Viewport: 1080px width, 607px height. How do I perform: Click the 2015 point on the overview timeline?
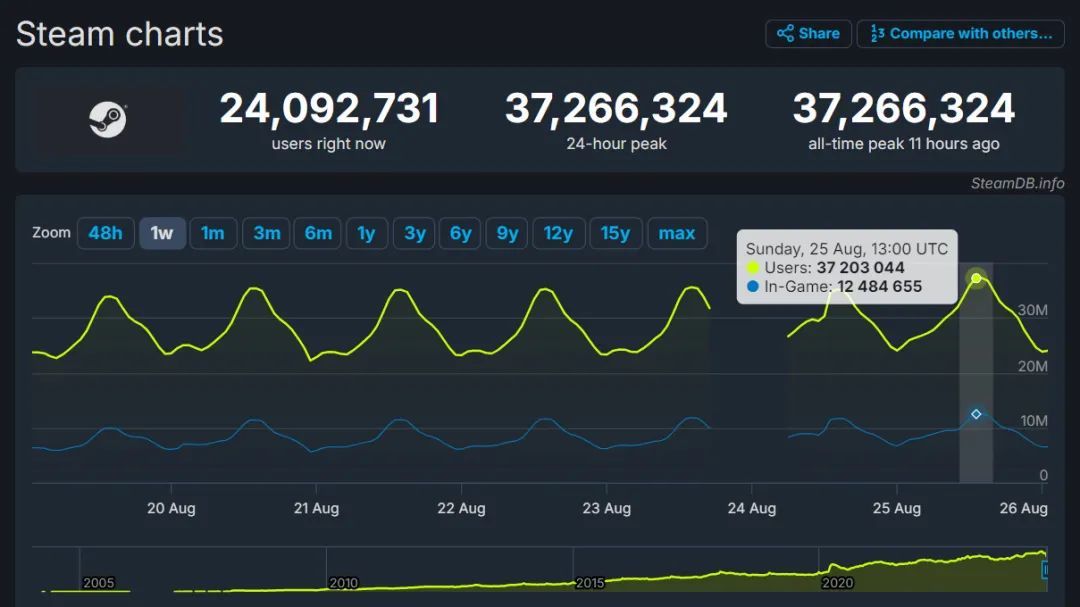pos(589,581)
